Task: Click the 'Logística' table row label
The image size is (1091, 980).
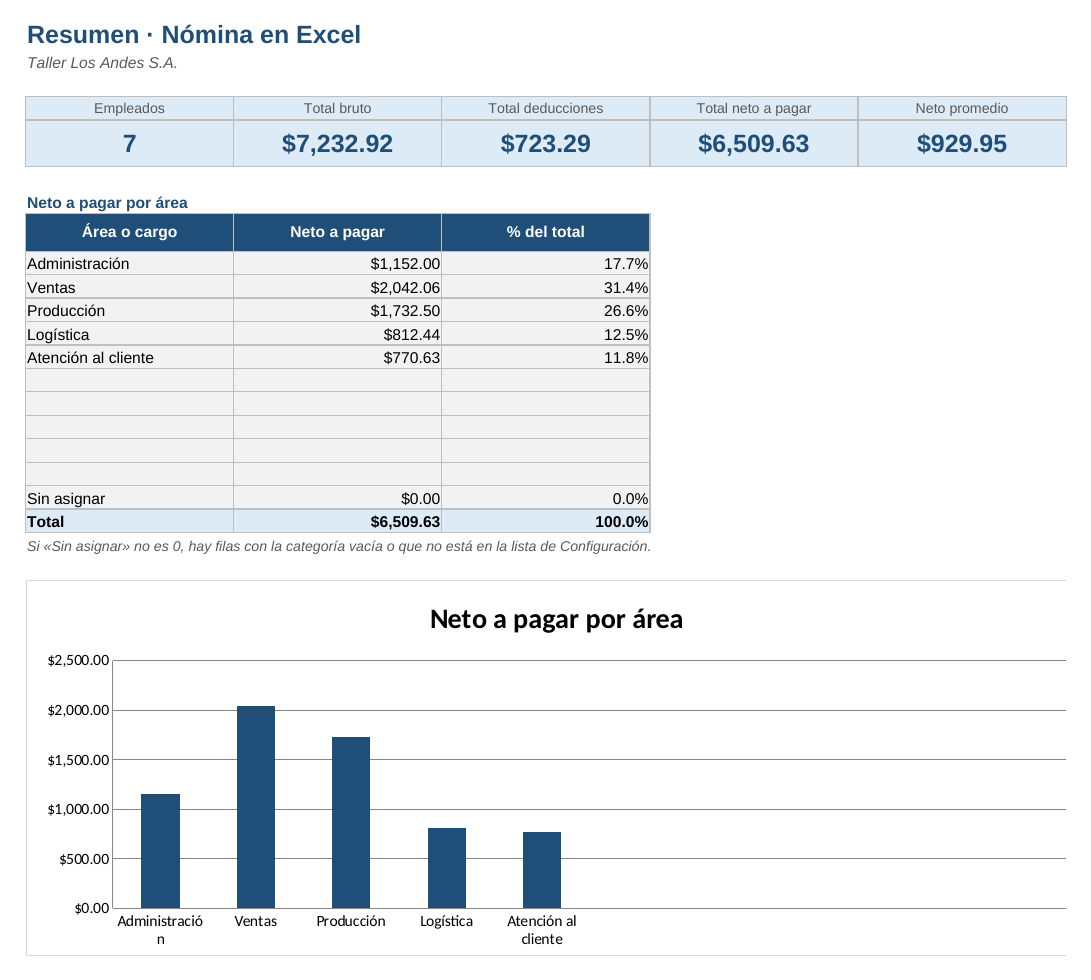Action: click(129, 334)
